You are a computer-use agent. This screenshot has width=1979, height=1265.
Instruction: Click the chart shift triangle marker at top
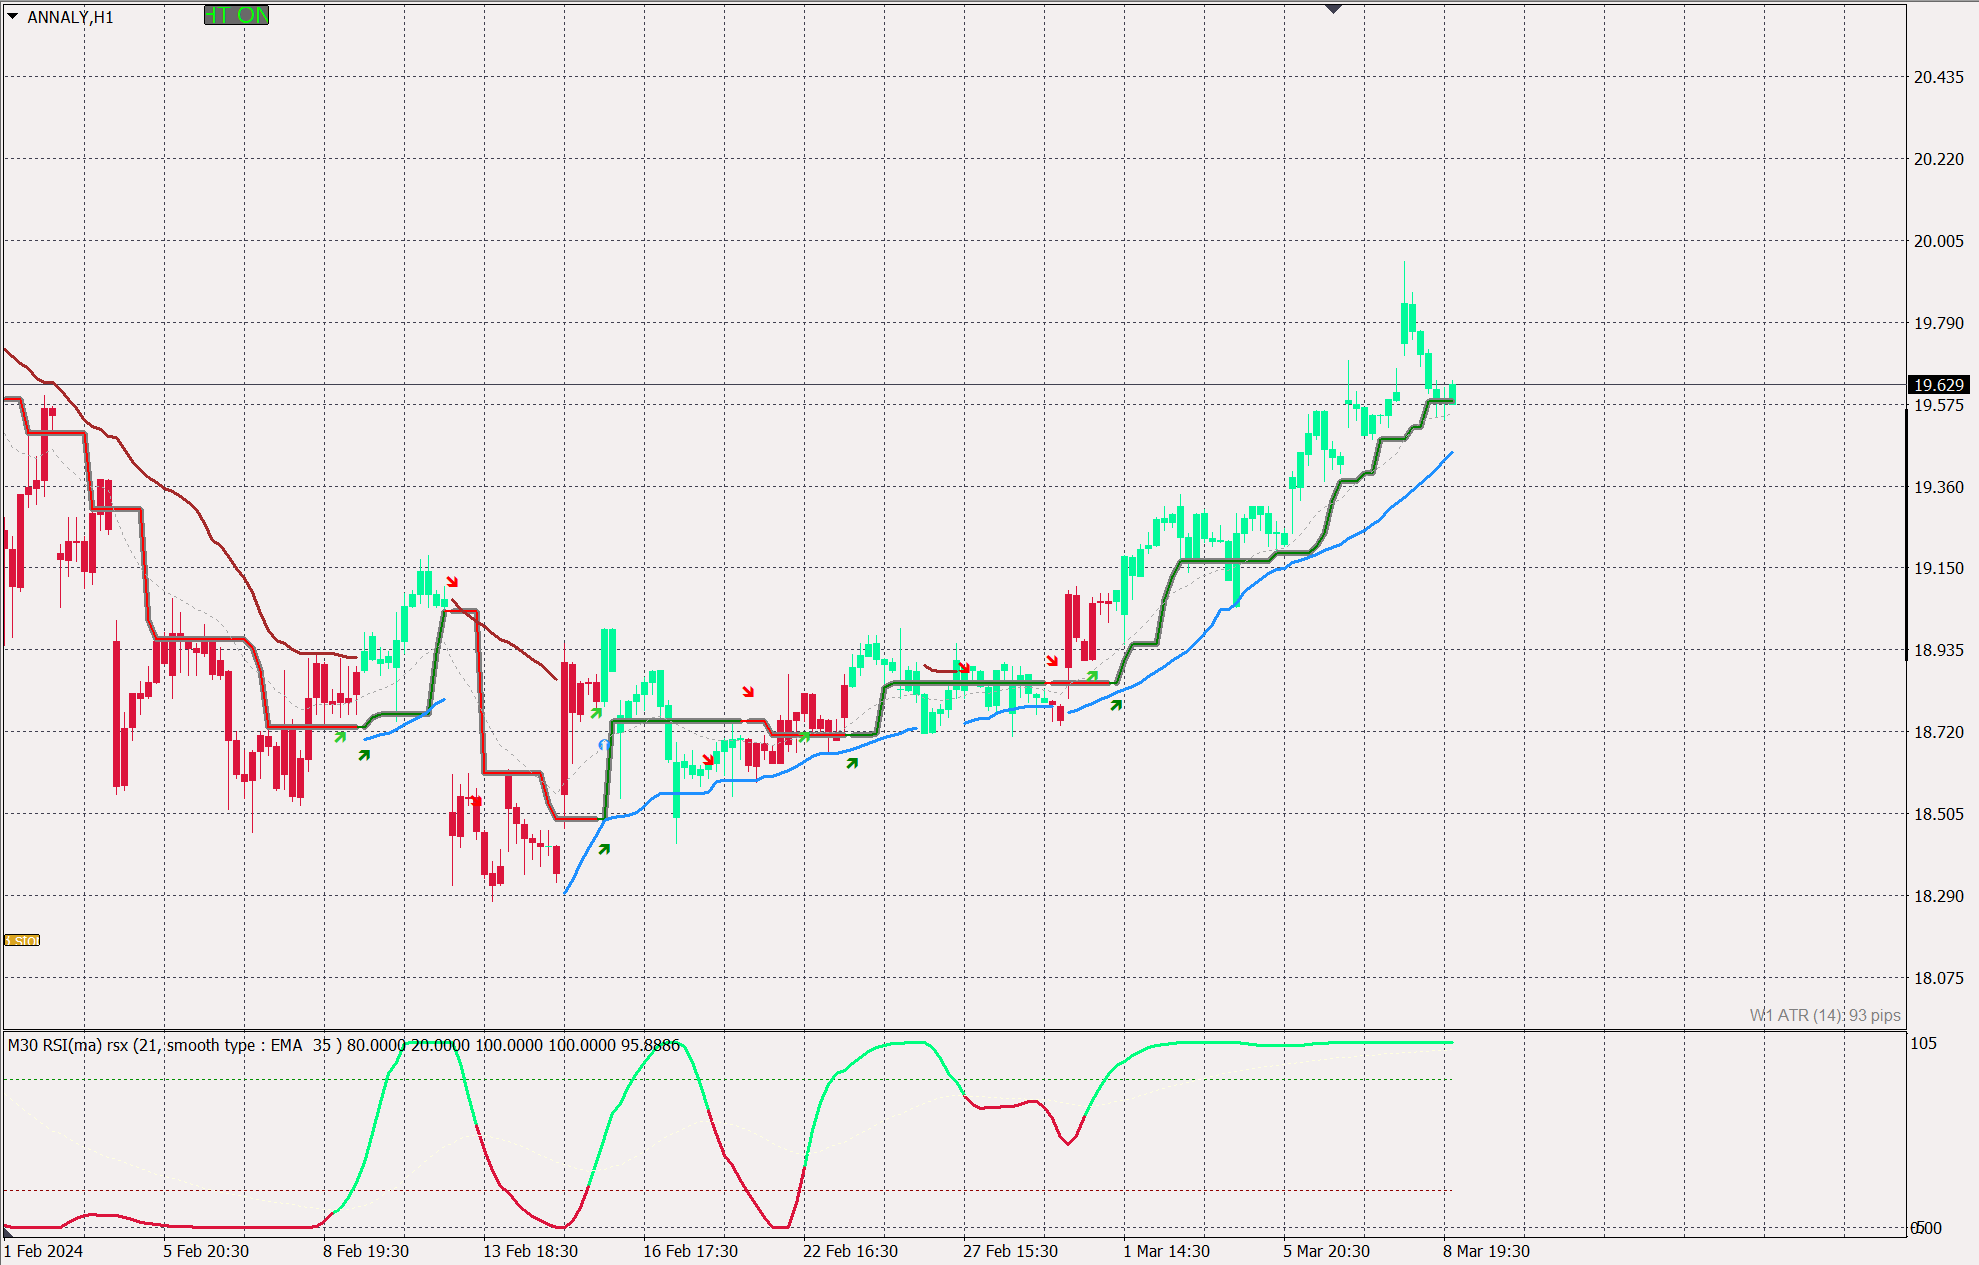(x=1332, y=9)
